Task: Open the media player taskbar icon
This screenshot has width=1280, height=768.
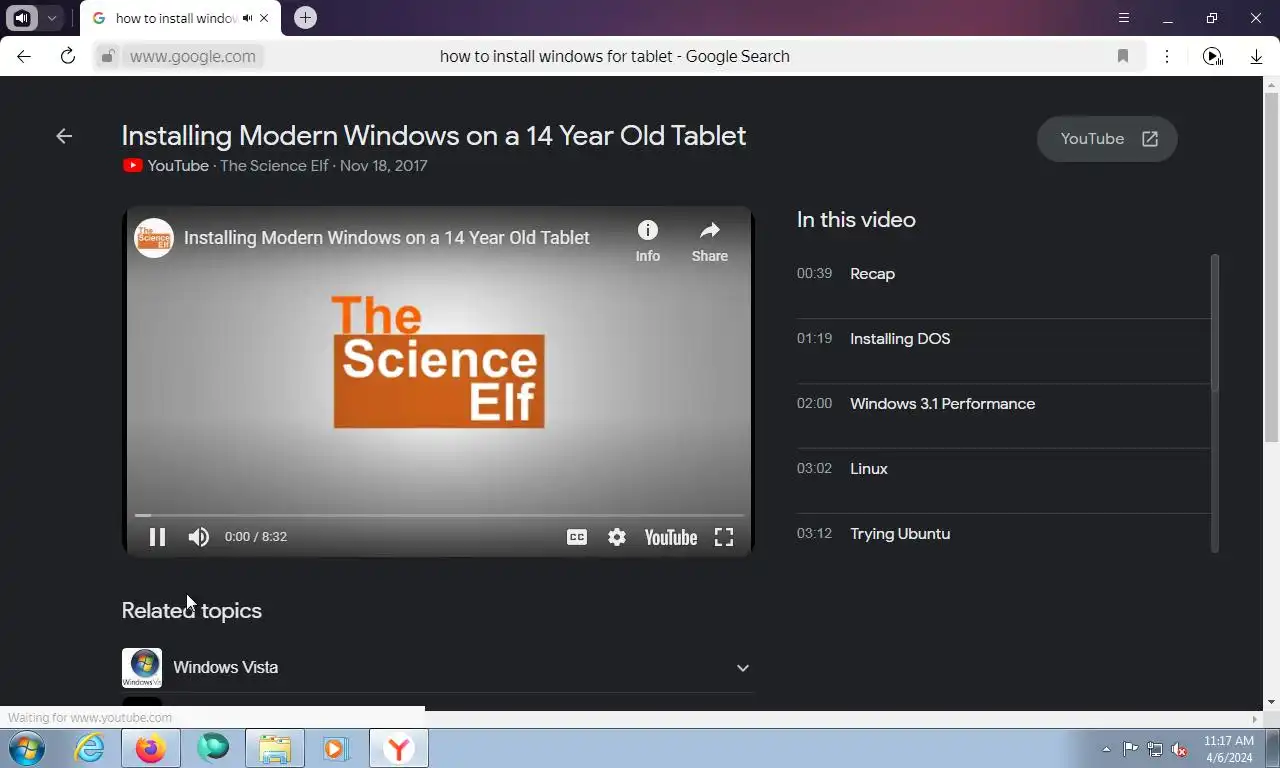Action: coord(337,748)
